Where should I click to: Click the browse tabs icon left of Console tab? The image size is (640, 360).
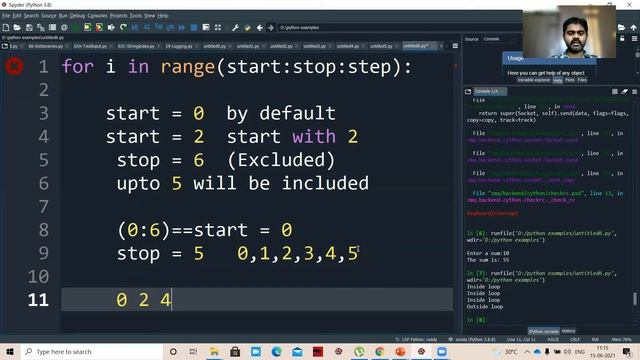[468, 91]
